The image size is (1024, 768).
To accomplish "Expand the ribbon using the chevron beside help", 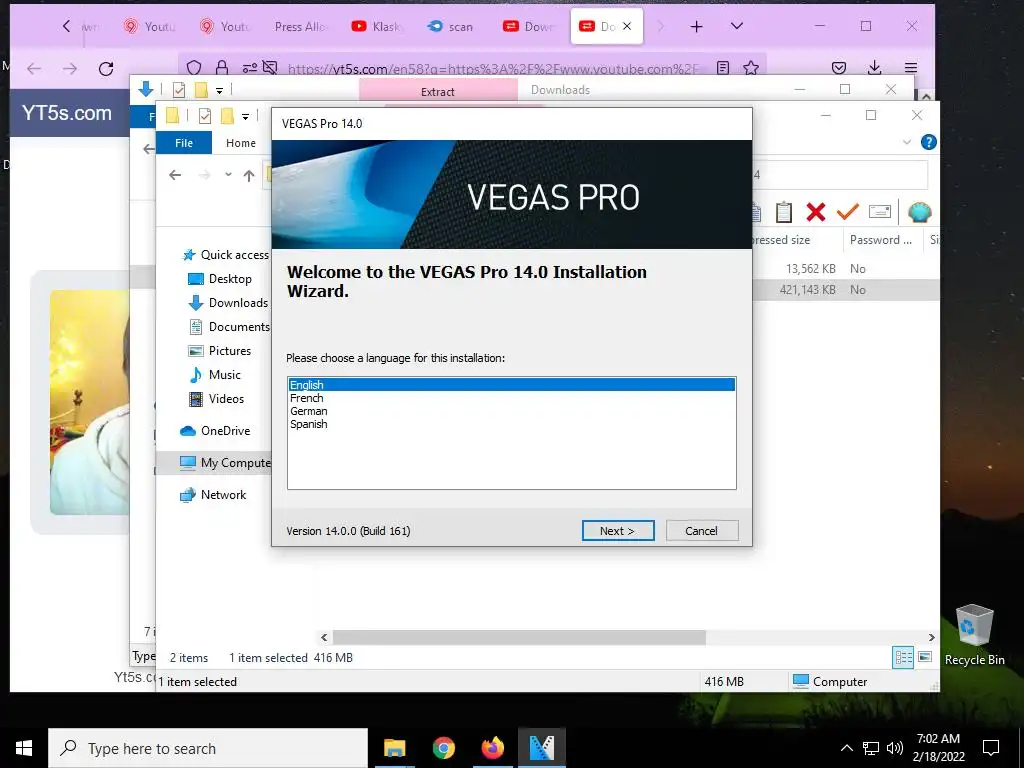I will [906, 142].
